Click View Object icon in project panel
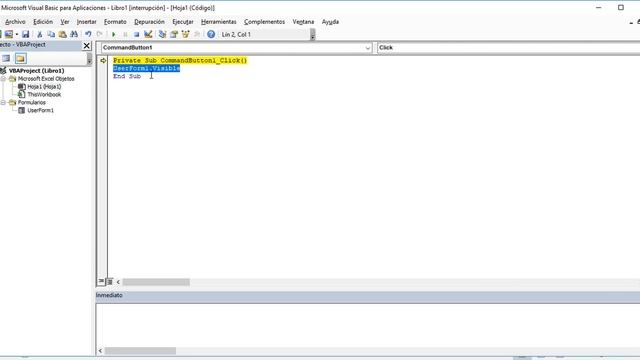640x360 pixels. pos(6,58)
